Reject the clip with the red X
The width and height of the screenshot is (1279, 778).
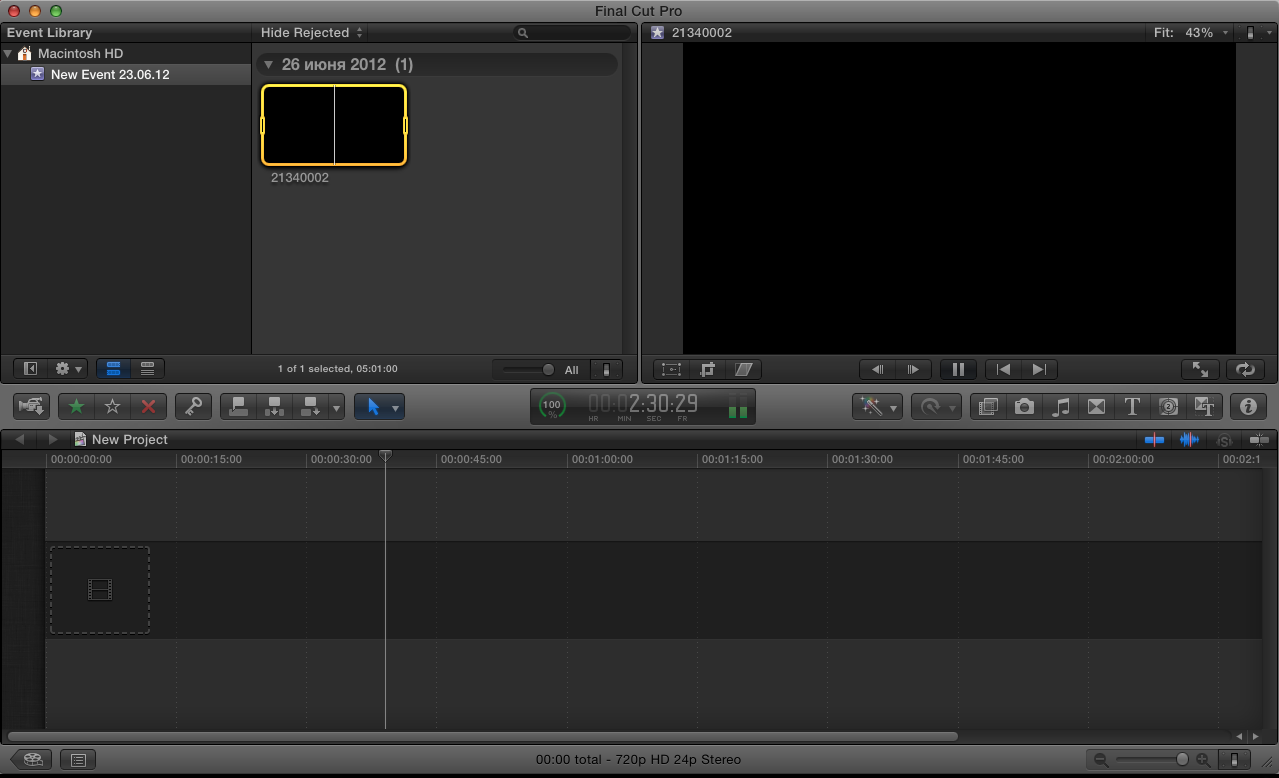click(148, 406)
